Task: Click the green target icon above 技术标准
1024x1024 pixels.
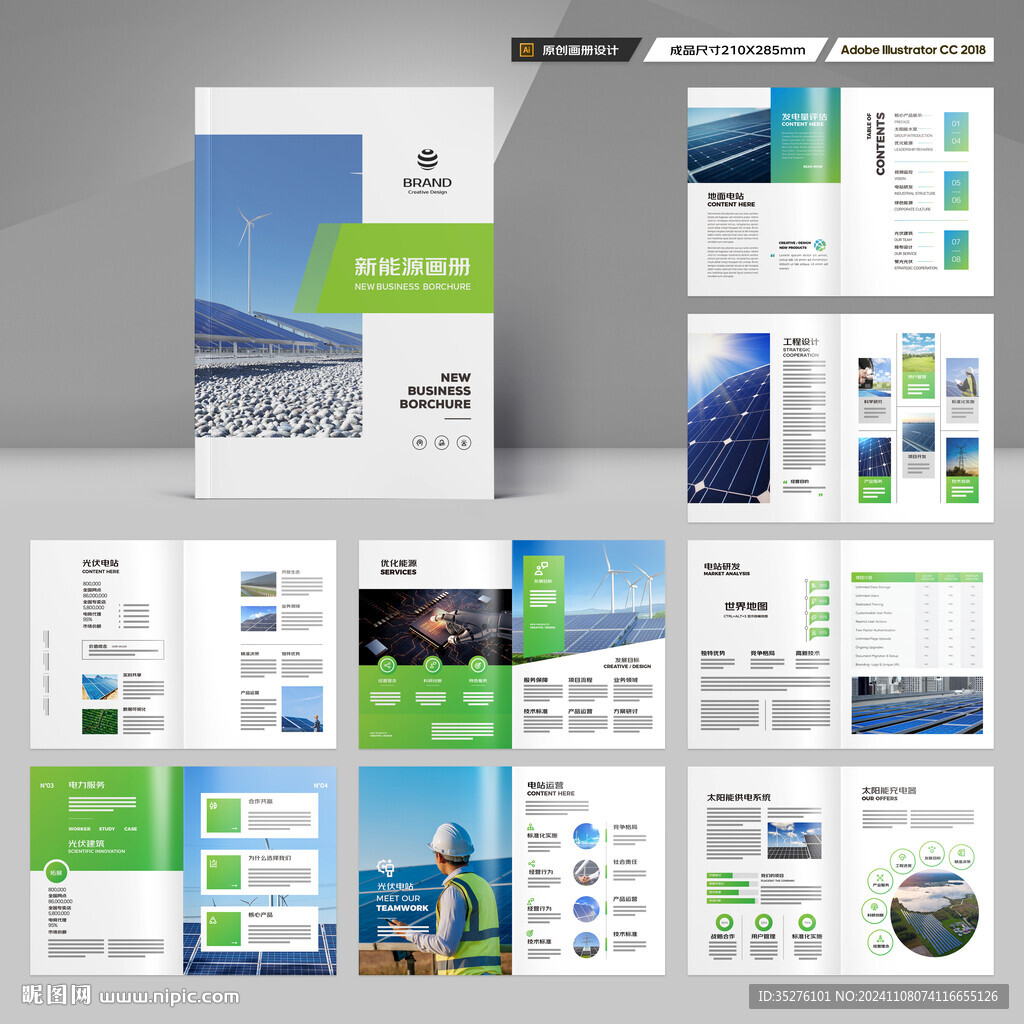Action: pos(530,933)
